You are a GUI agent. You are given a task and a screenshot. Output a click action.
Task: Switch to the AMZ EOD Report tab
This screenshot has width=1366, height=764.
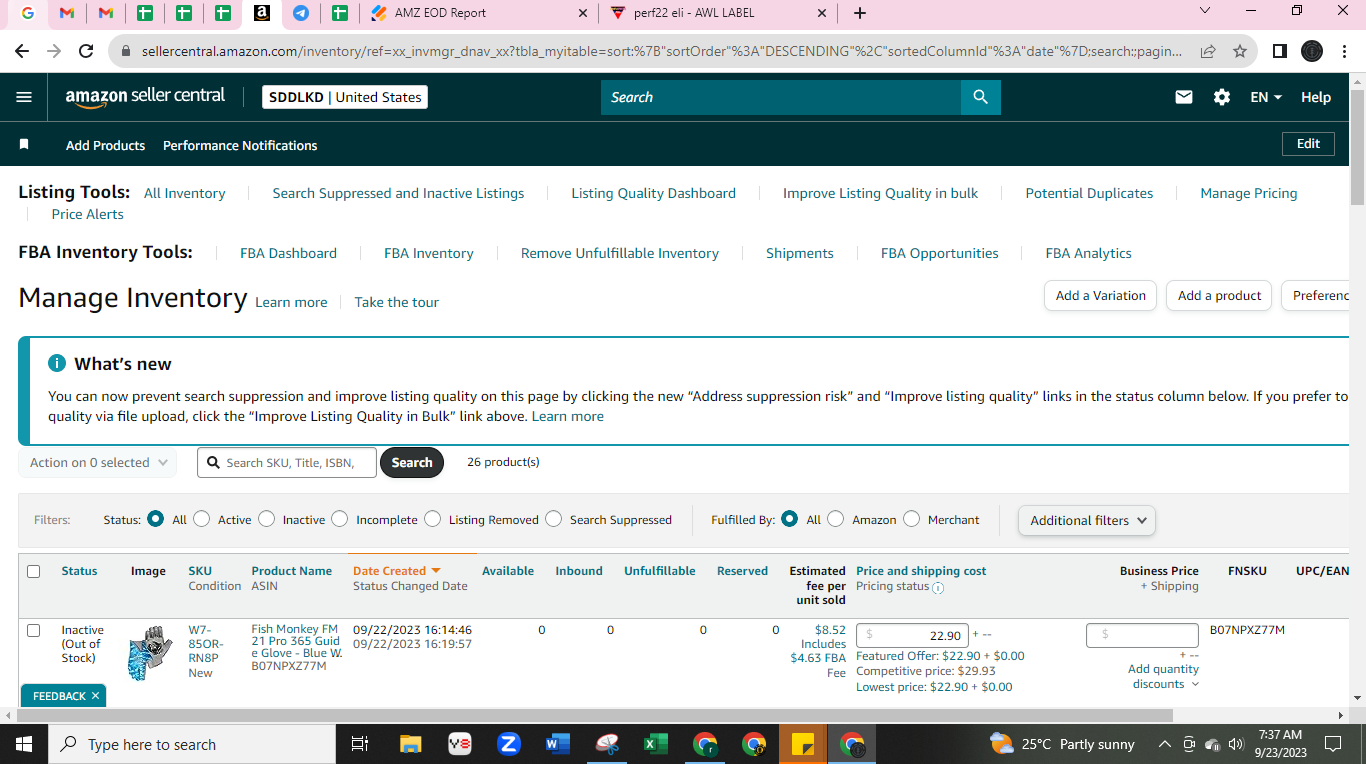click(480, 13)
